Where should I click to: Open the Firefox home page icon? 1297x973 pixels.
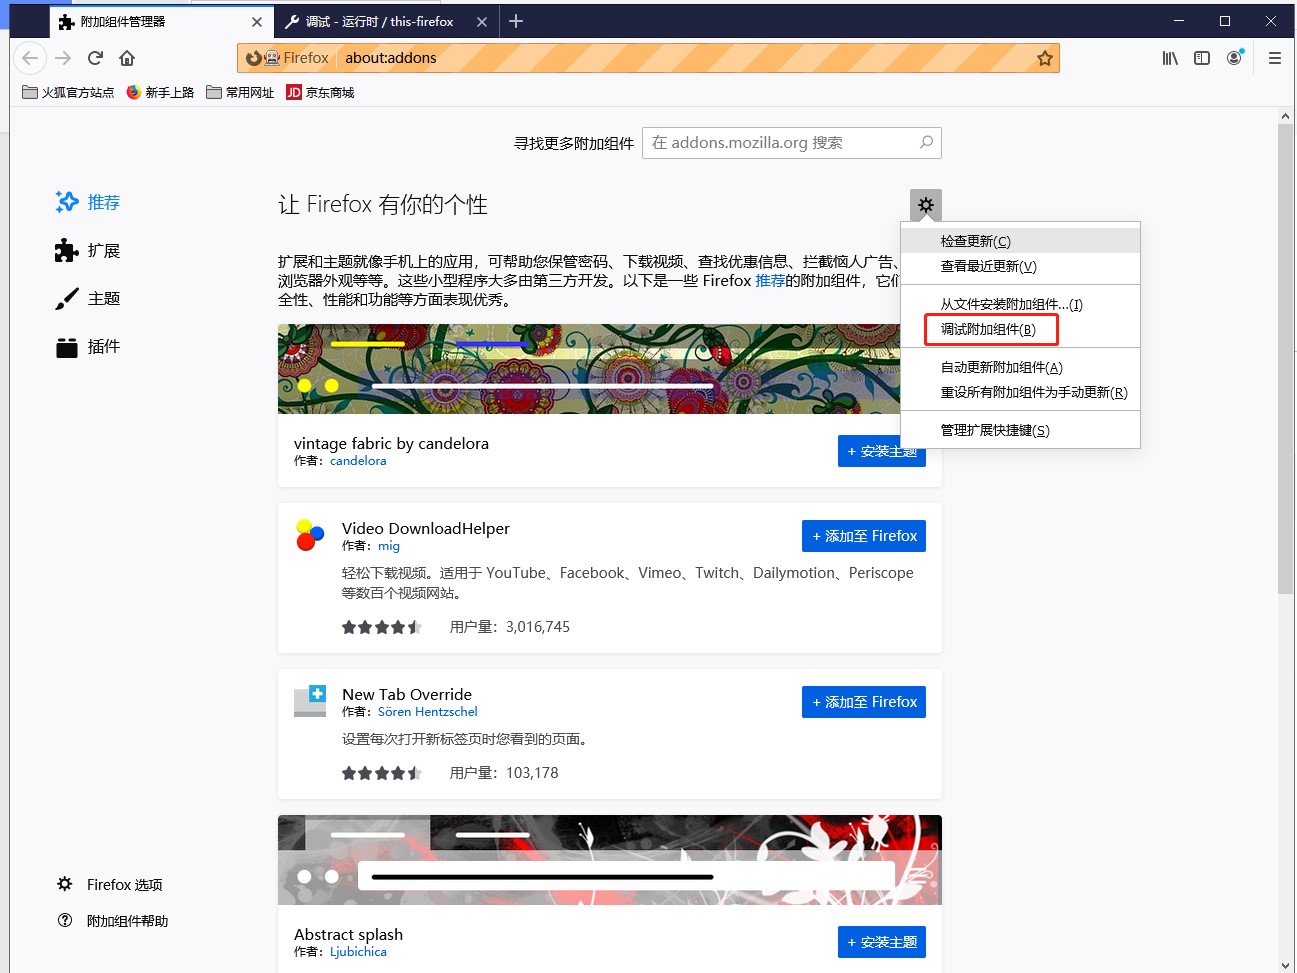(x=127, y=58)
